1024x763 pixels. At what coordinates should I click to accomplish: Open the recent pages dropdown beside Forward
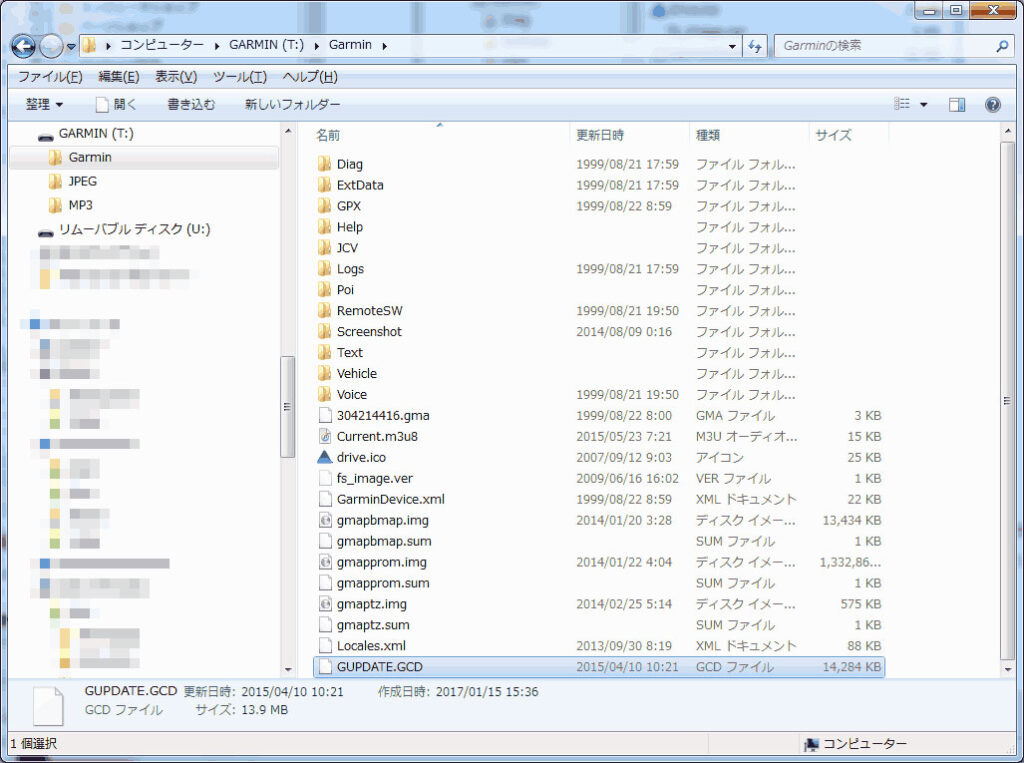point(71,47)
